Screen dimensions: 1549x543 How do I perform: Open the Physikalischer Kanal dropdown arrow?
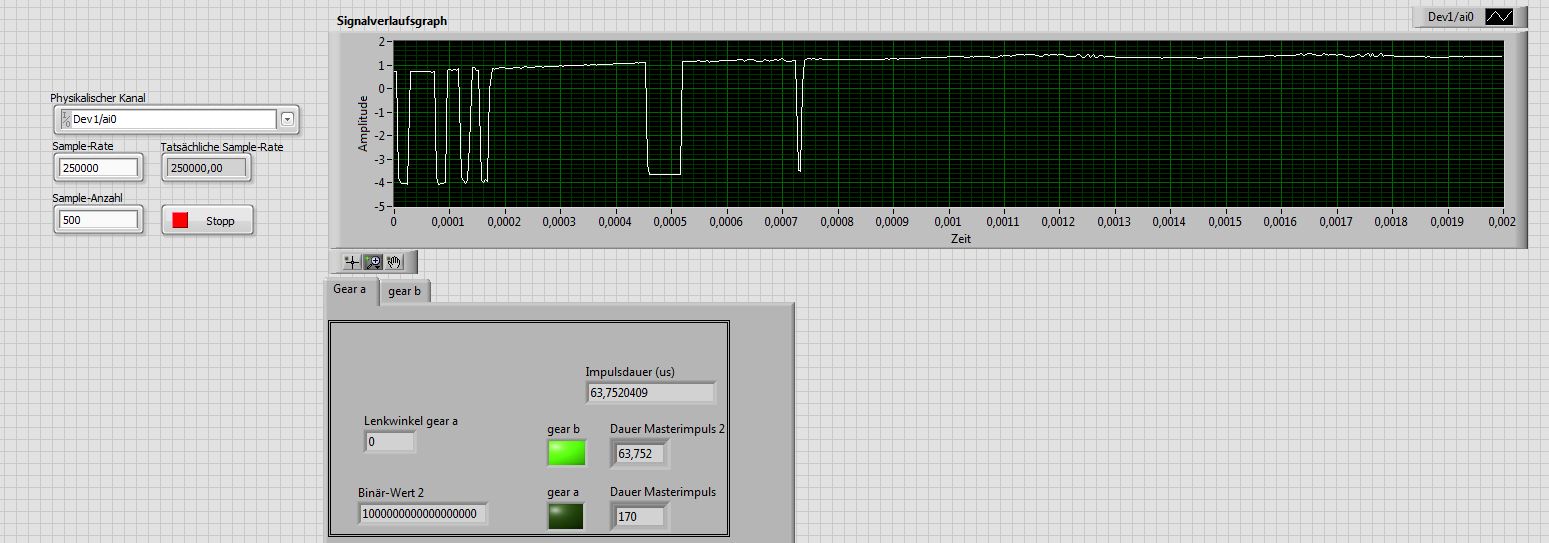(x=288, y=119)
